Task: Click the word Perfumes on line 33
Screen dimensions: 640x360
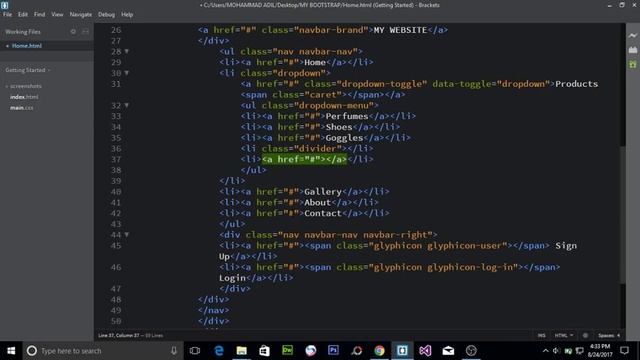Action: (x=347, y=116)
